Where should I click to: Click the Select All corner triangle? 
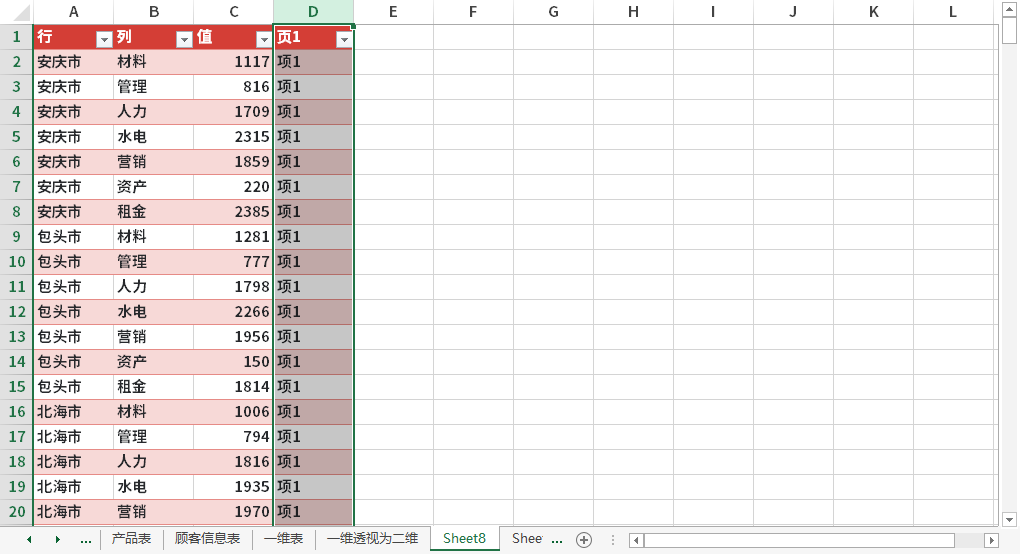(x=21, y=12)
